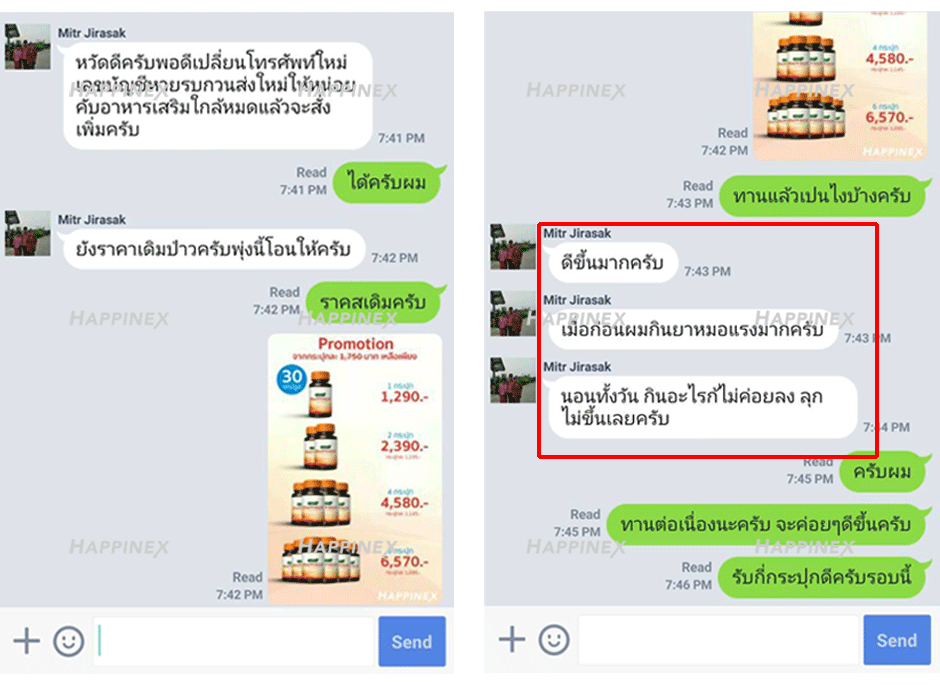Select the green รับกี่กระปุกดีครับรอบนี้ bubble
940x685 pixels.
pyautogui.click(x=824, y=577)
